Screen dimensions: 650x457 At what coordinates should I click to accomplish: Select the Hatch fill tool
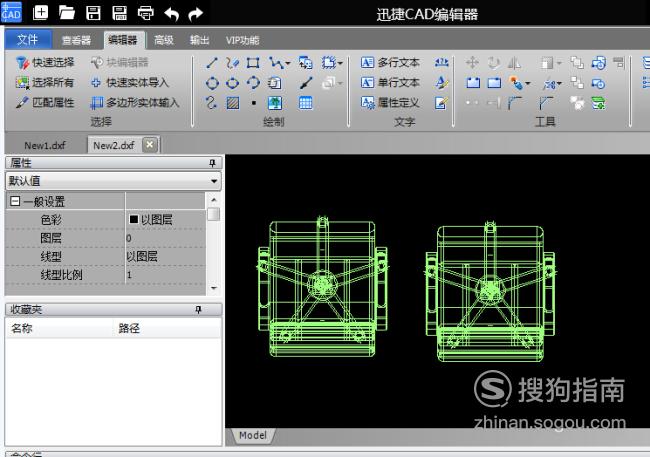click(x=233, y=102)
